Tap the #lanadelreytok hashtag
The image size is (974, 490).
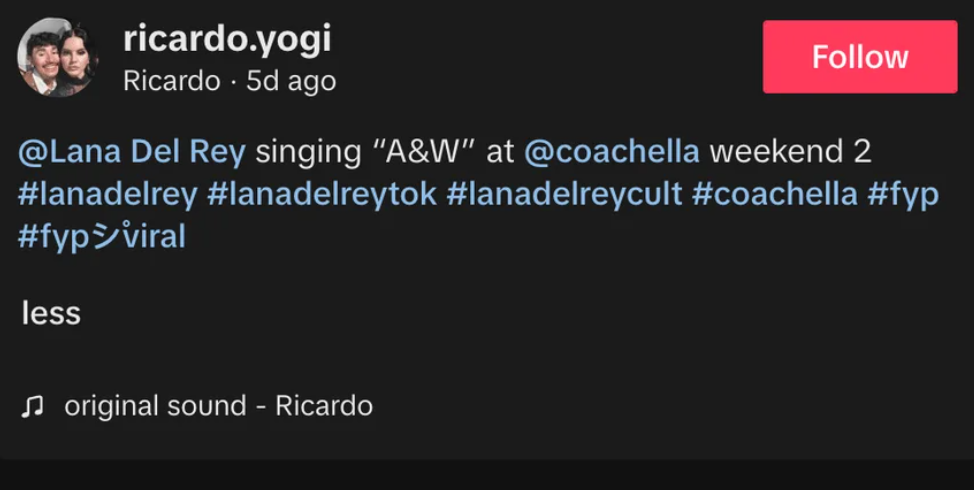(322, 194)
